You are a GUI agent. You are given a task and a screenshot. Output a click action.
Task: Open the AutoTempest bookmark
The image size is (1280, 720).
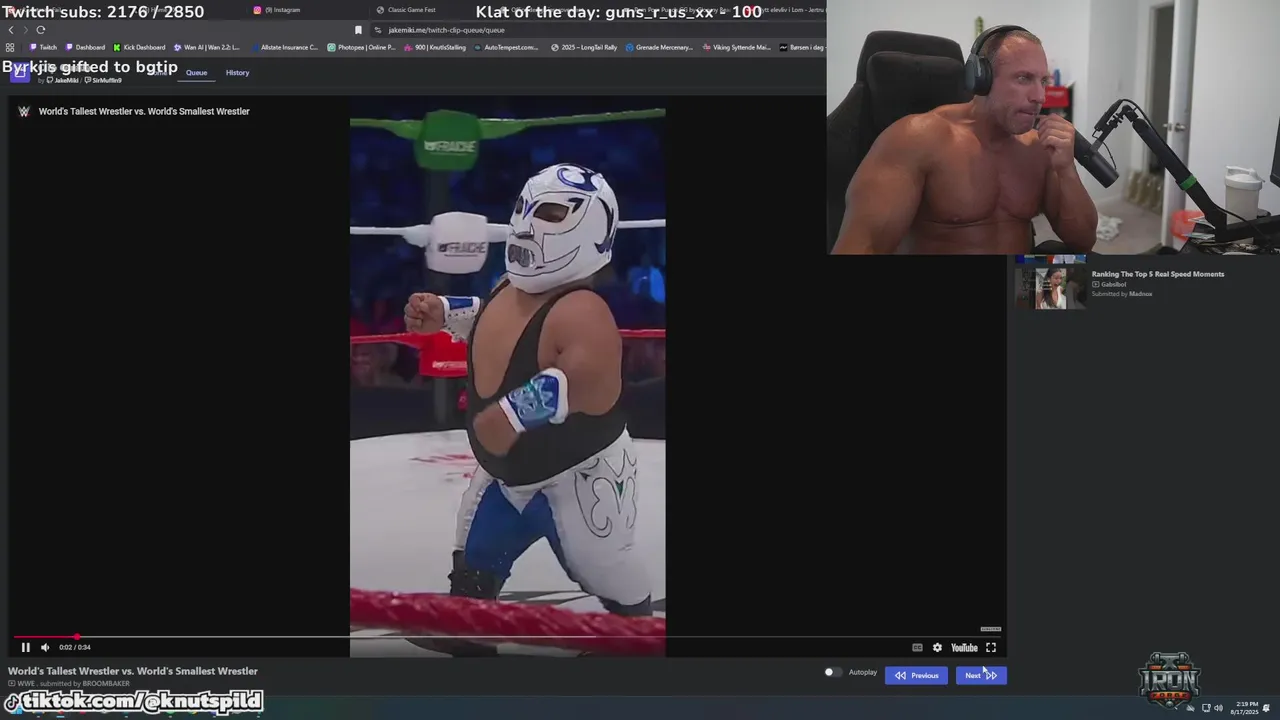(506, 47)
